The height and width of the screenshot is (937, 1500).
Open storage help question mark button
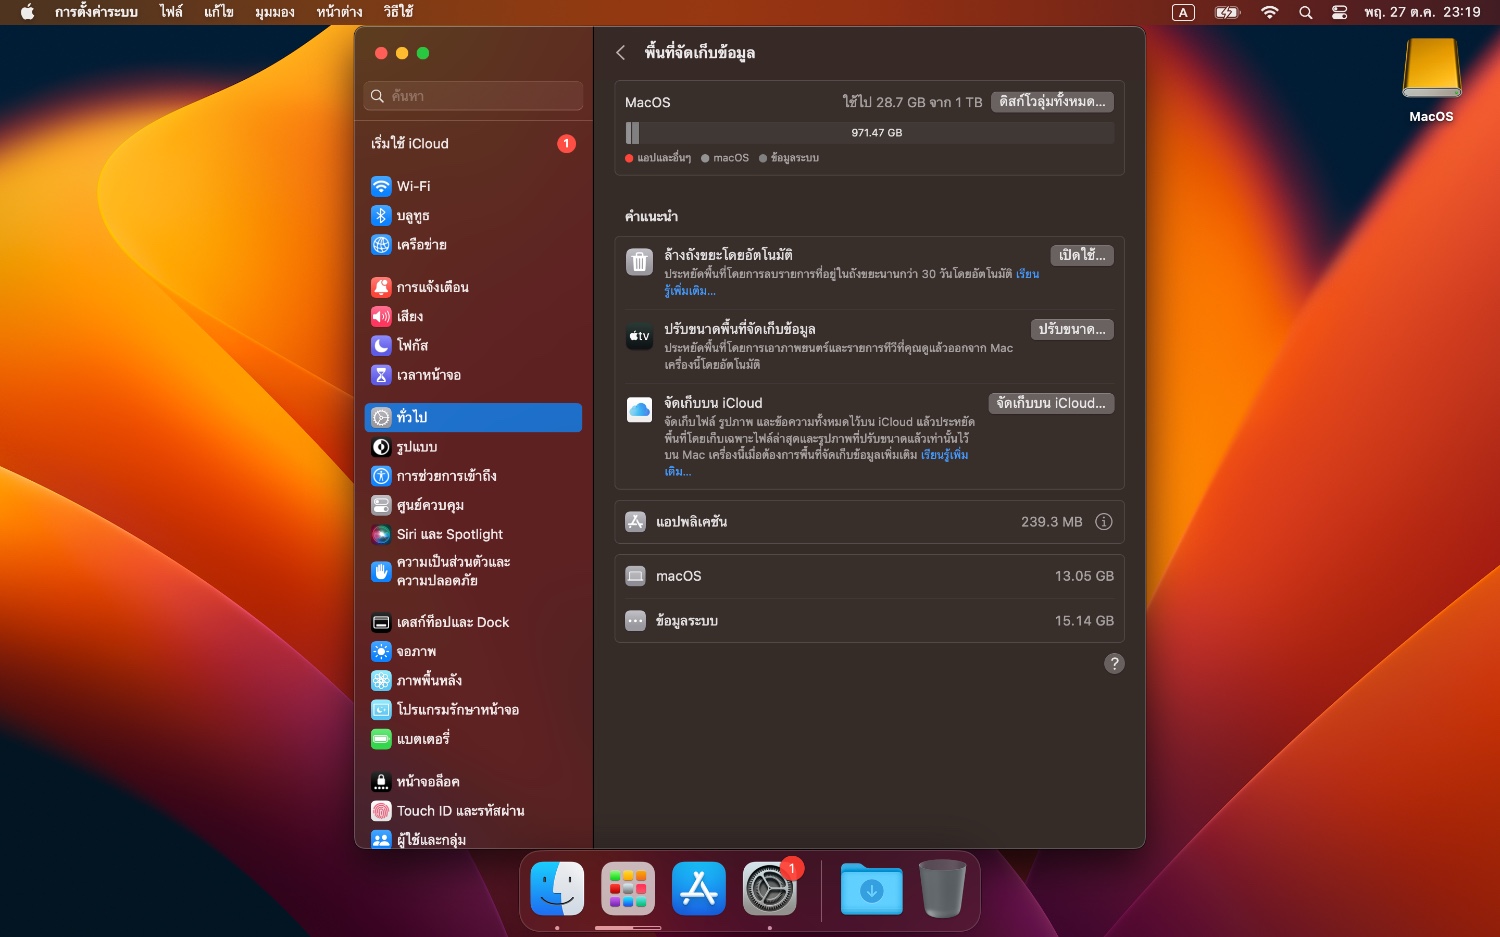tap(1114, 664)
